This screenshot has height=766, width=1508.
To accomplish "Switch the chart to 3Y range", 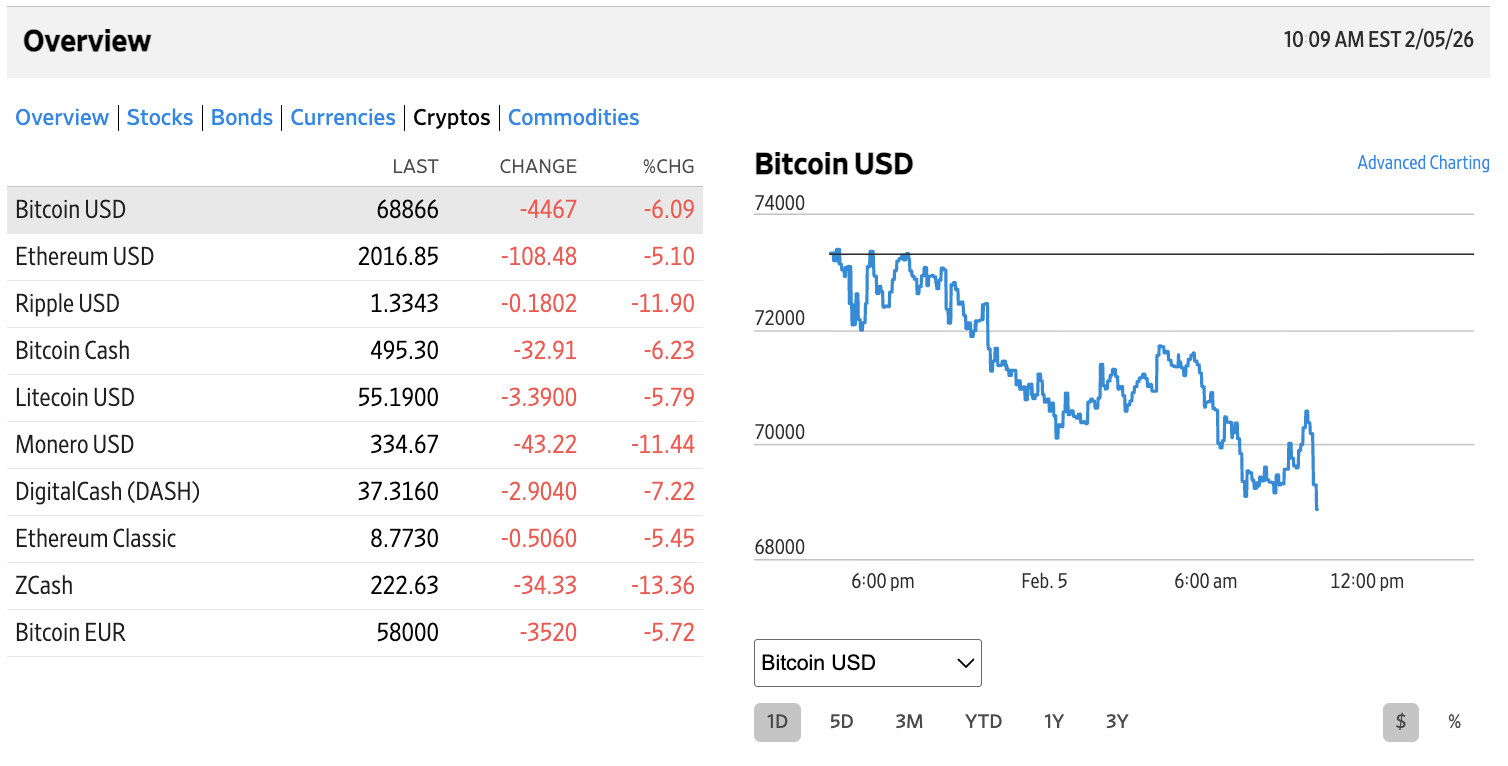I will tap(1117, 722).
